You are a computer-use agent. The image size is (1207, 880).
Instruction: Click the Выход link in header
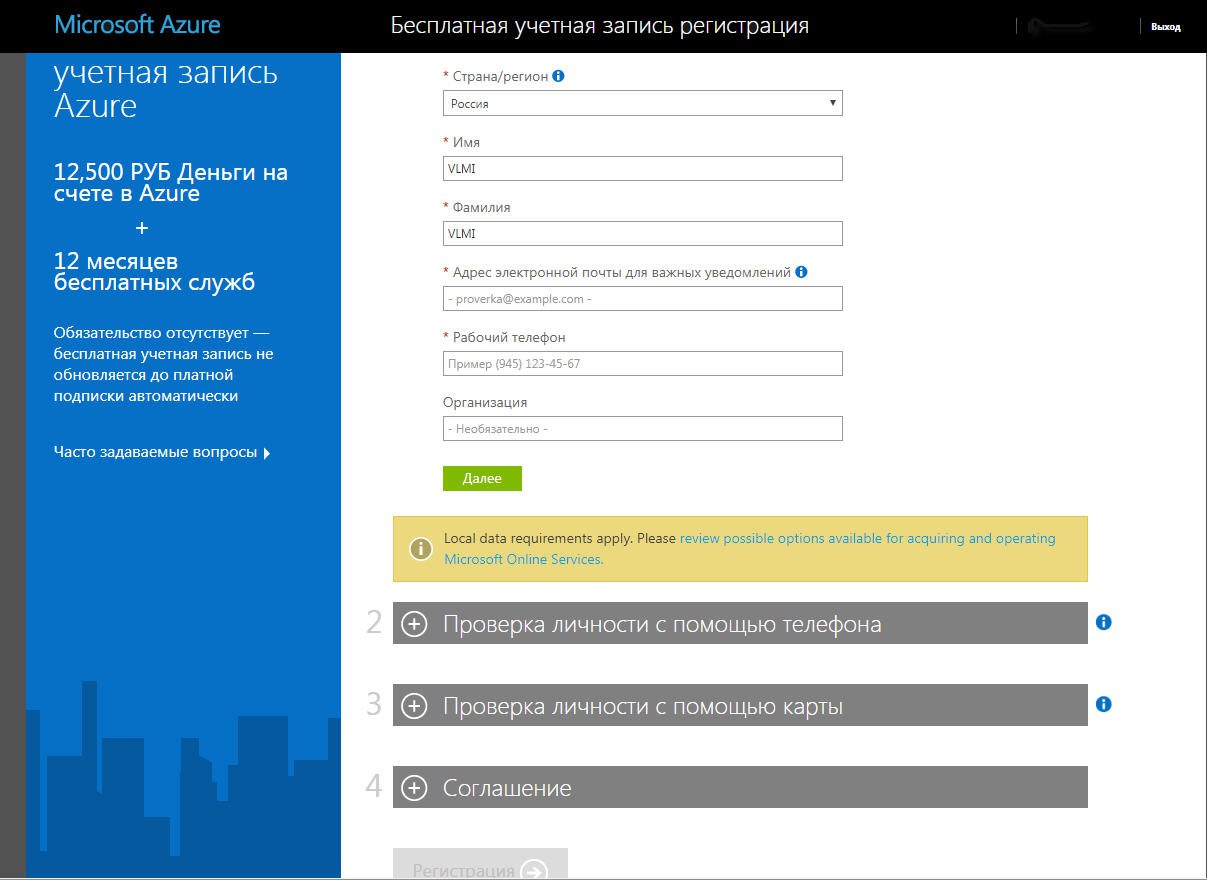click(x=1165, y=27)
